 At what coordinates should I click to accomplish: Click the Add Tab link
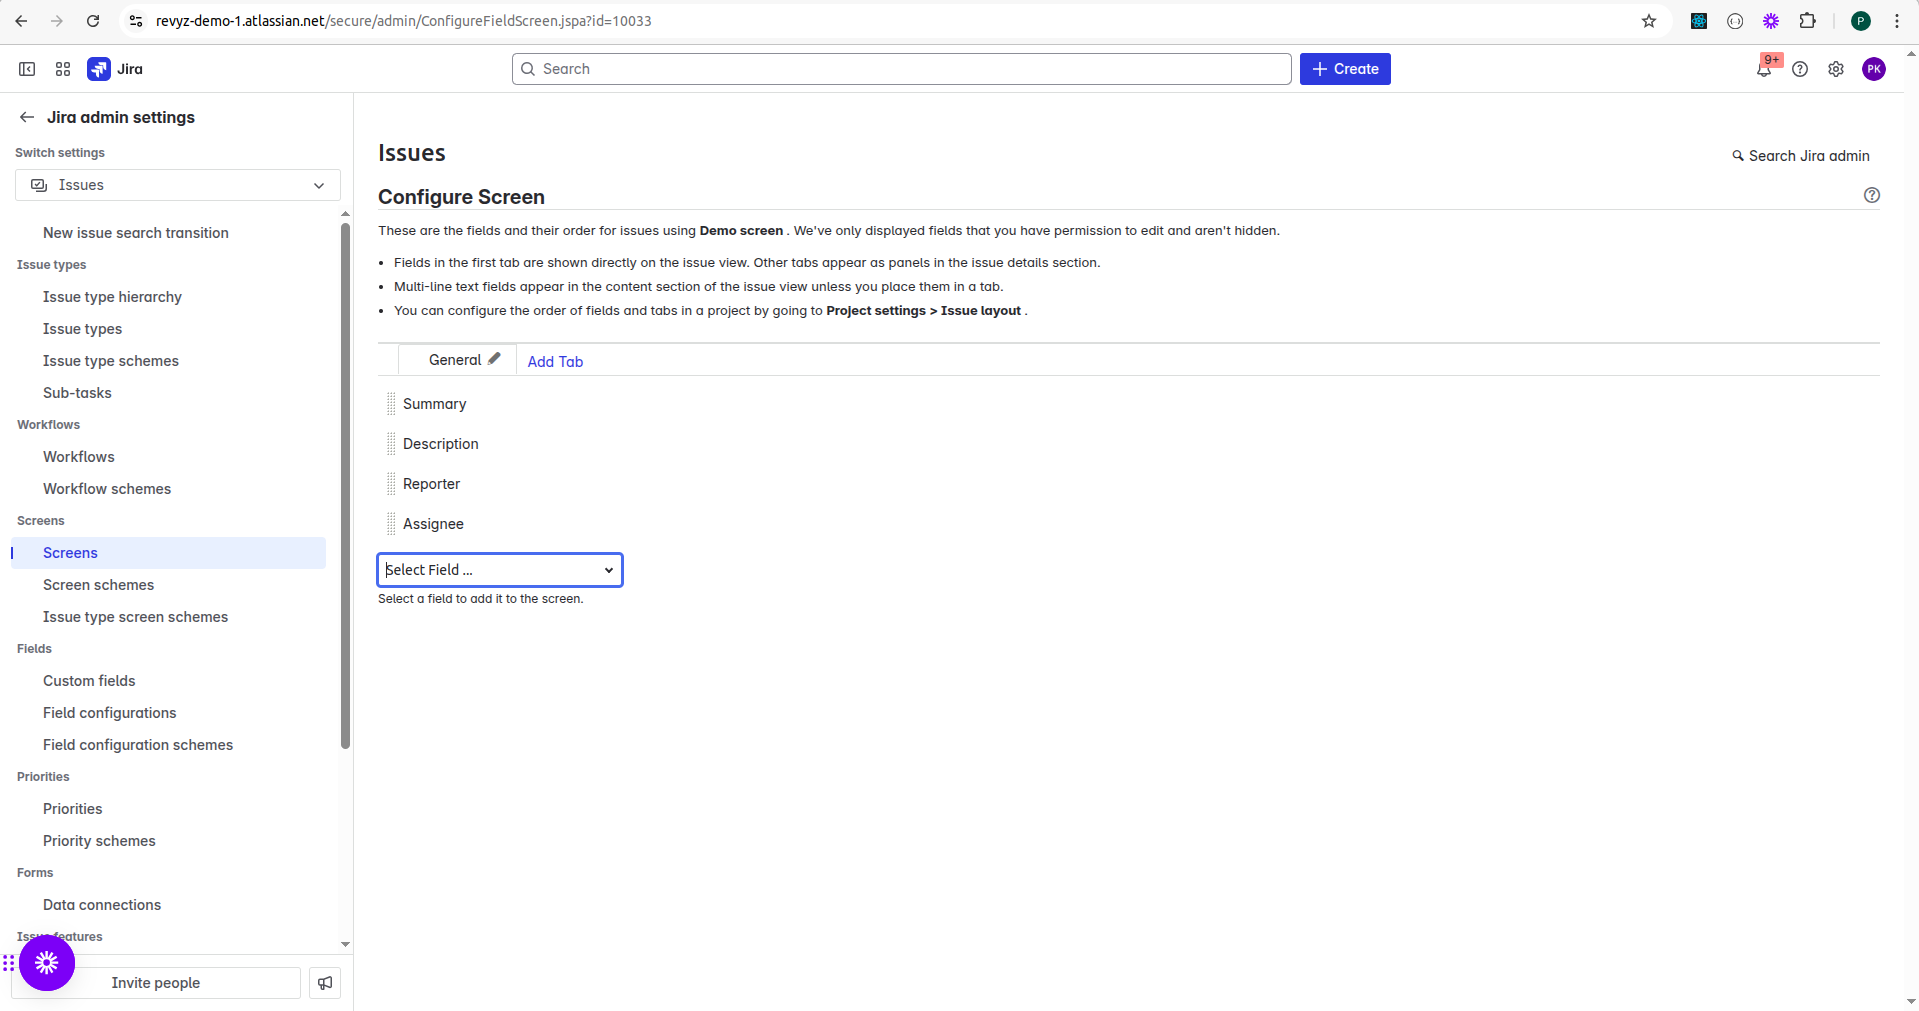click(x=555, y=362)
